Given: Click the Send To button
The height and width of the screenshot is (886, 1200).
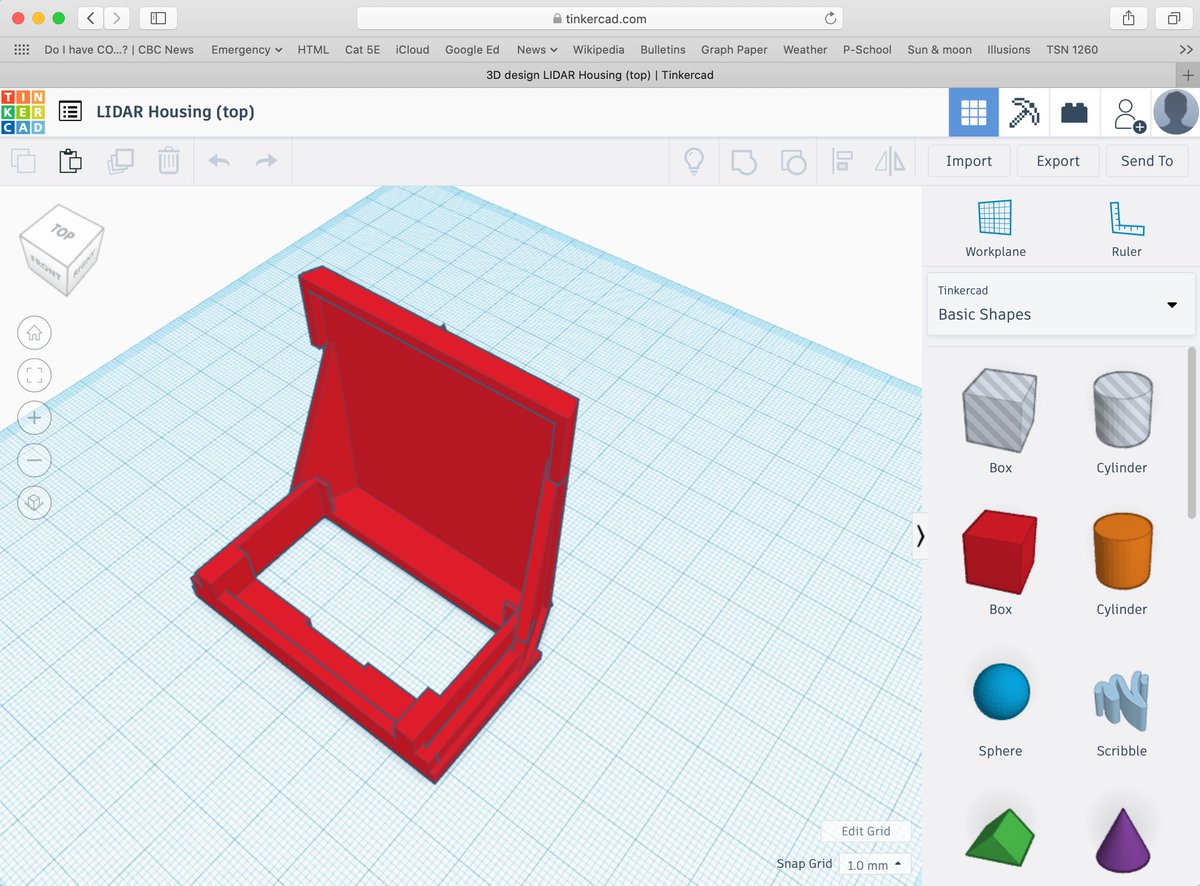Looking at the screenshot, I should (1147, 161).
